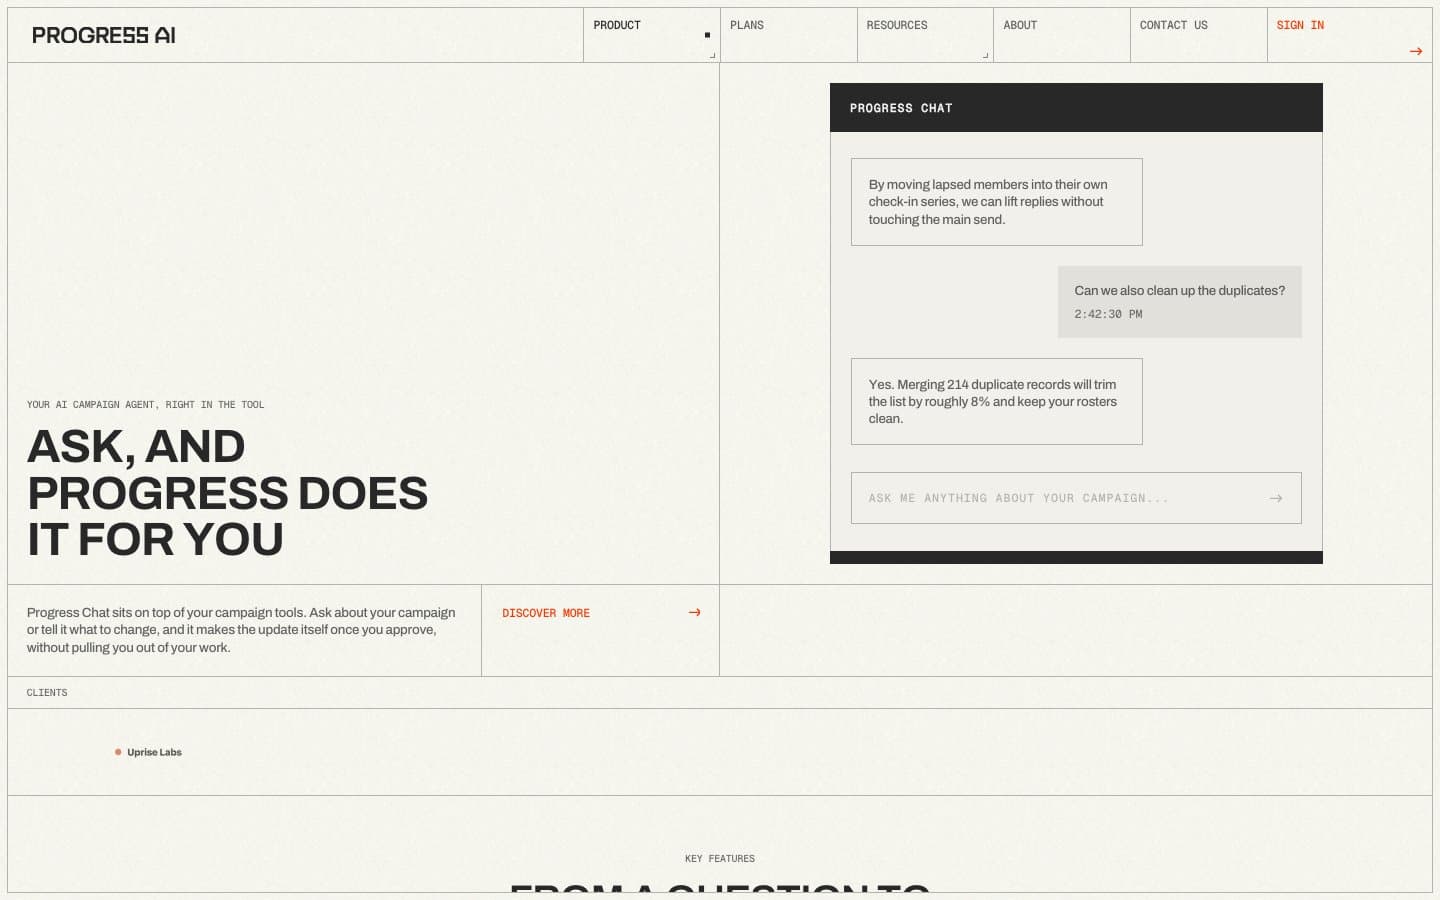Viewport: 1440px width, 900px height.
Task: Click the Discover More arrow icon
Action: click(694, 612)
